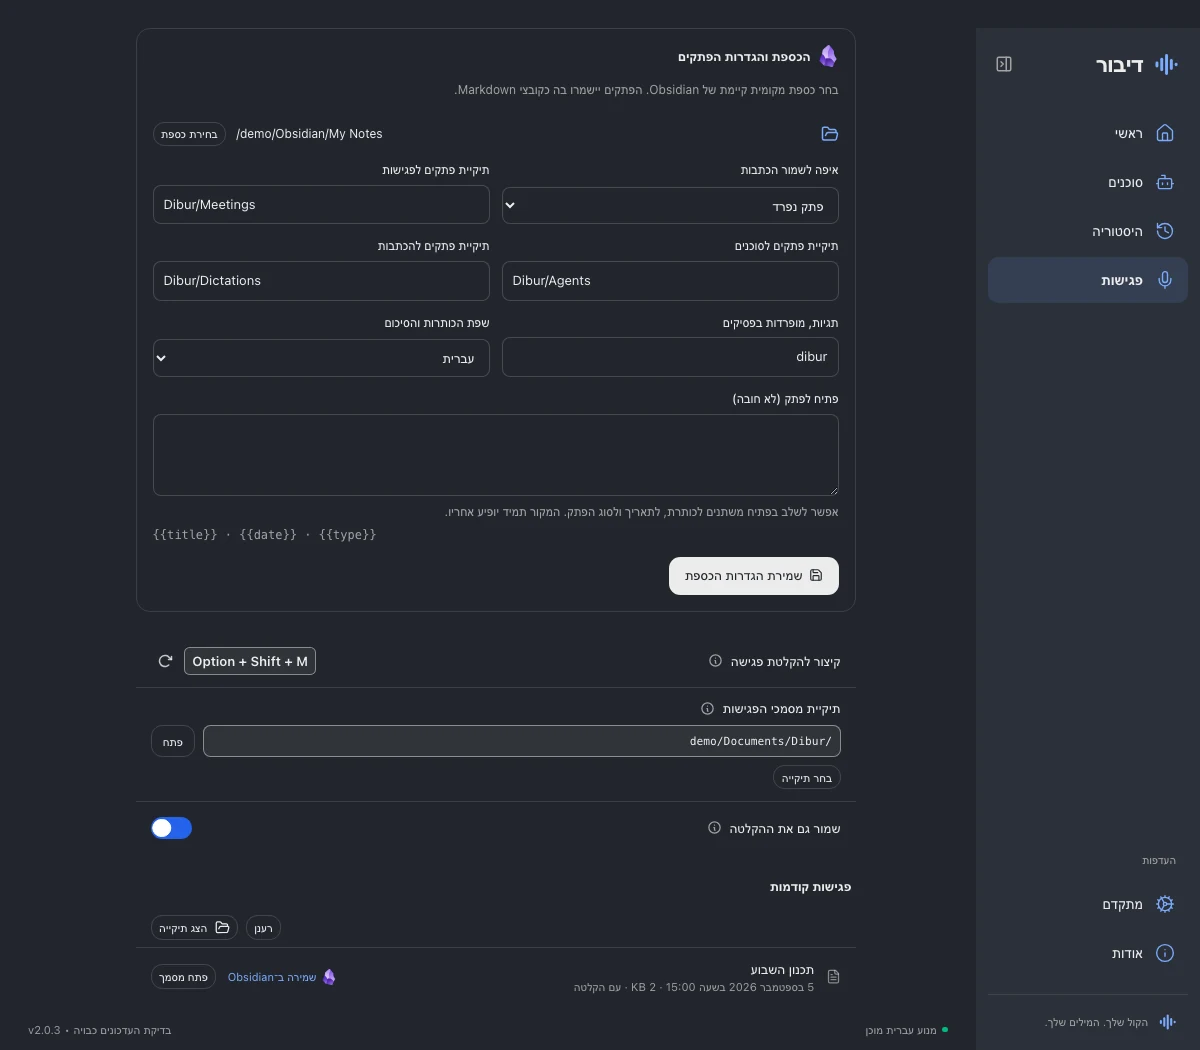This screenshot has width=1200, height=1050.
Task: Show info for שמור גם את ההקלטה
Action: pos(714,828)
